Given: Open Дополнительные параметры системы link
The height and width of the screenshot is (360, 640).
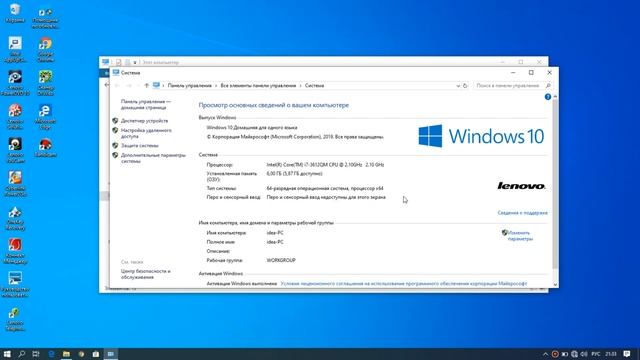Looking at the screenshot, I should 153,158.
